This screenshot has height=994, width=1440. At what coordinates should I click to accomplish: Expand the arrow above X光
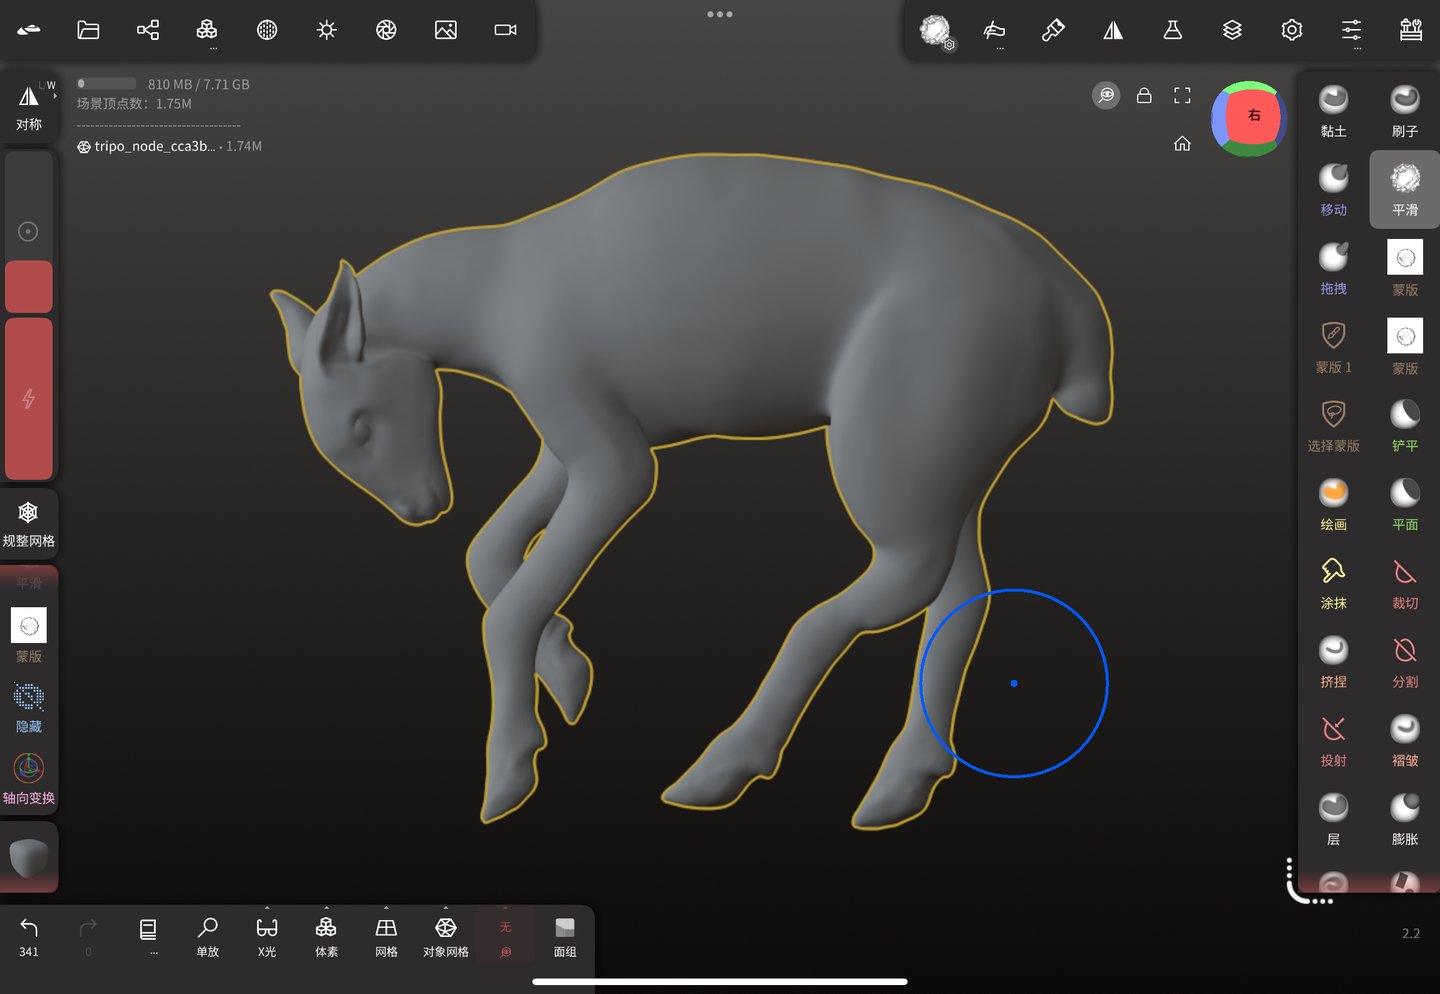[x=267, y=908]
